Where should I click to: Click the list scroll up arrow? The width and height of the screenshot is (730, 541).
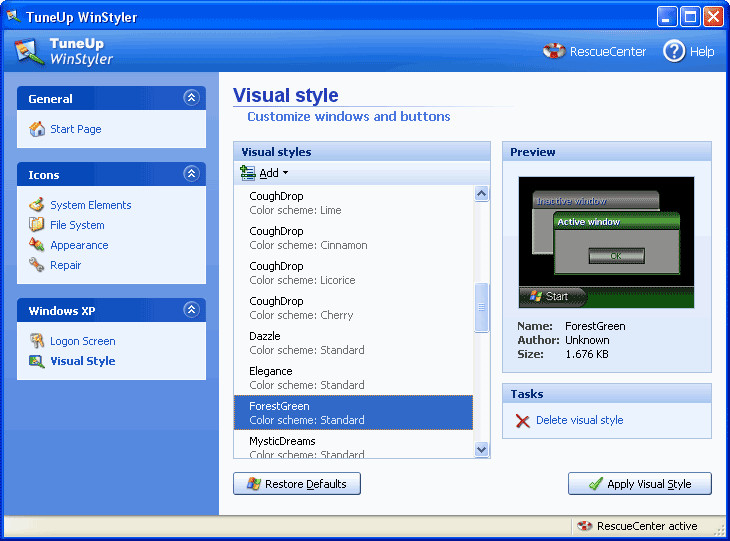[x=481, y=193]
